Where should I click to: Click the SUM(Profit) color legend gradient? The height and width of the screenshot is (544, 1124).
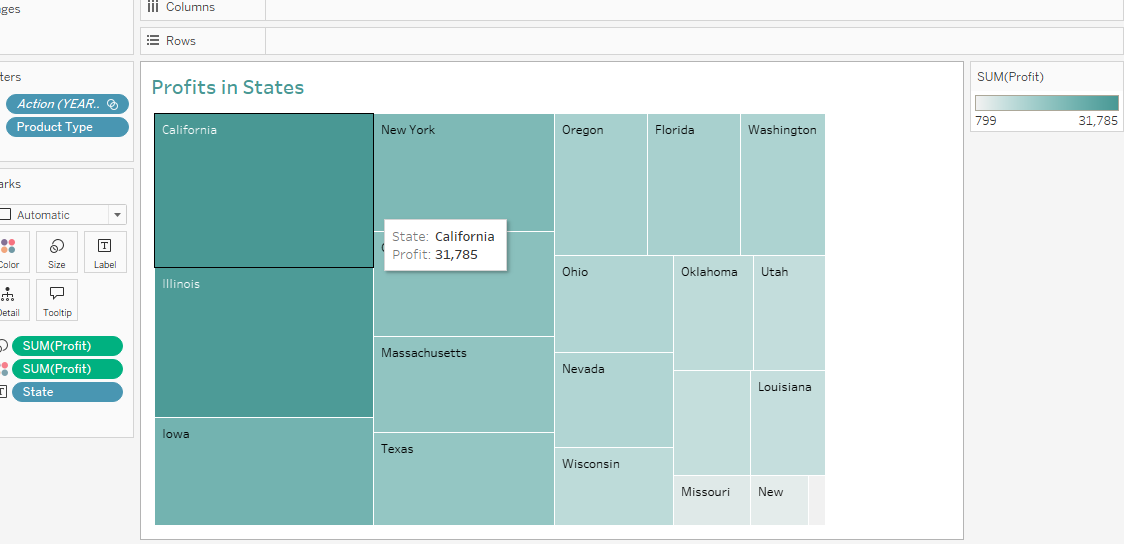click(1047, 102)
